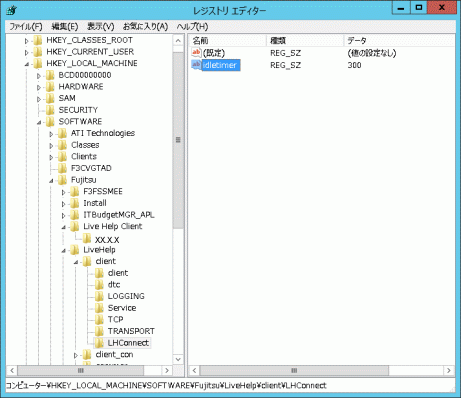
Task: Collapse Fujitsu tree arrow
Action: pyautogui.click(x=51, y=181)
